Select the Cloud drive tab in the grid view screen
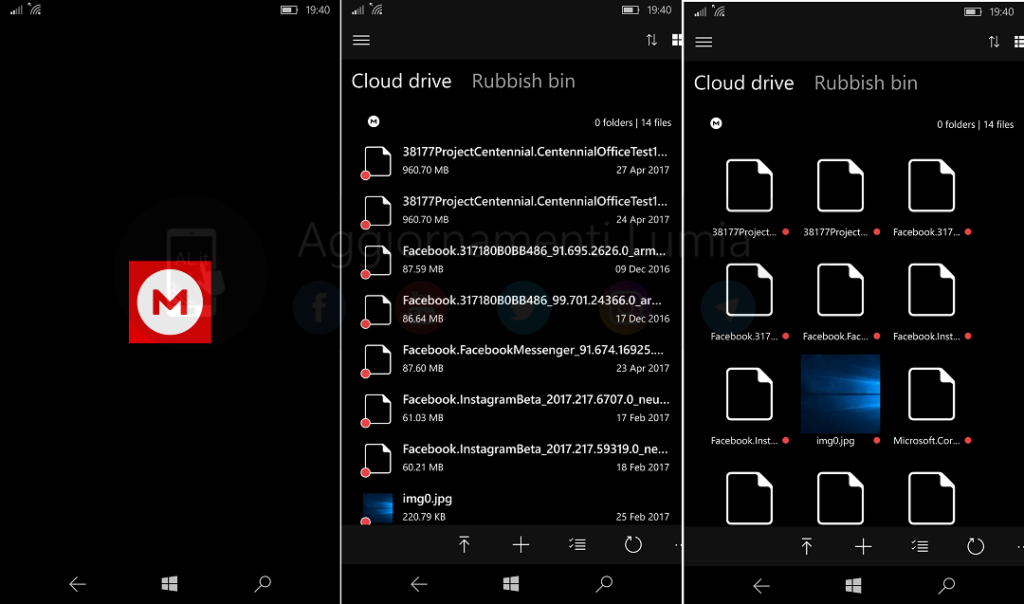Image resolution: width=1024 pixels, height=604 pixels. 744,83
